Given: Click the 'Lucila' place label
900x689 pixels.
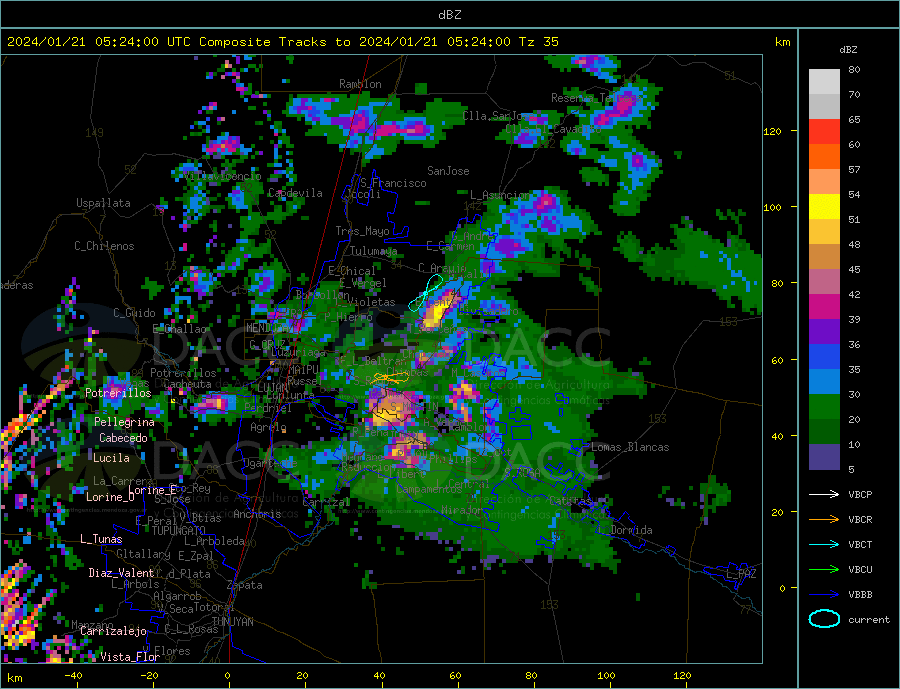Looking at the screenshot, I should (111, 458).
